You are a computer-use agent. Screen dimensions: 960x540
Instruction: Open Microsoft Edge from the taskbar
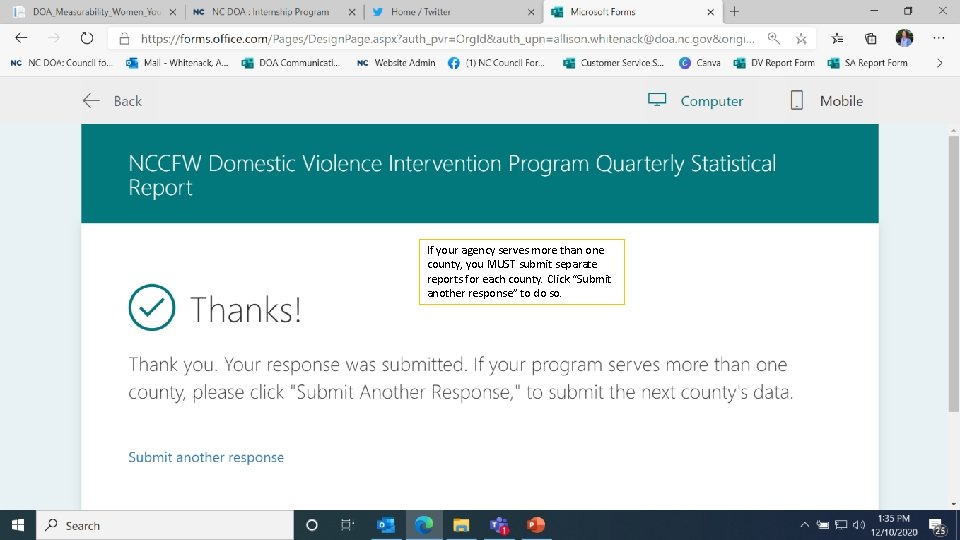point(424,525)
